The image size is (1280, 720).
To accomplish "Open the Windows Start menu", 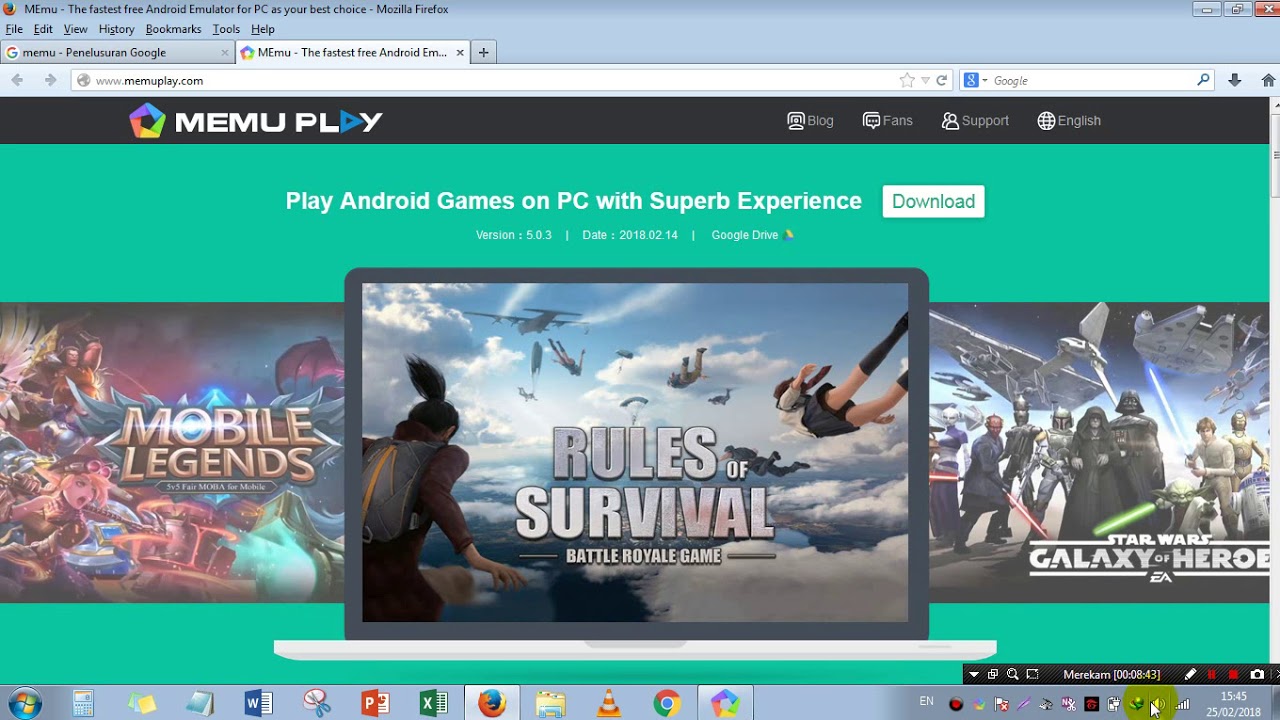I will (x=23, y=704).
